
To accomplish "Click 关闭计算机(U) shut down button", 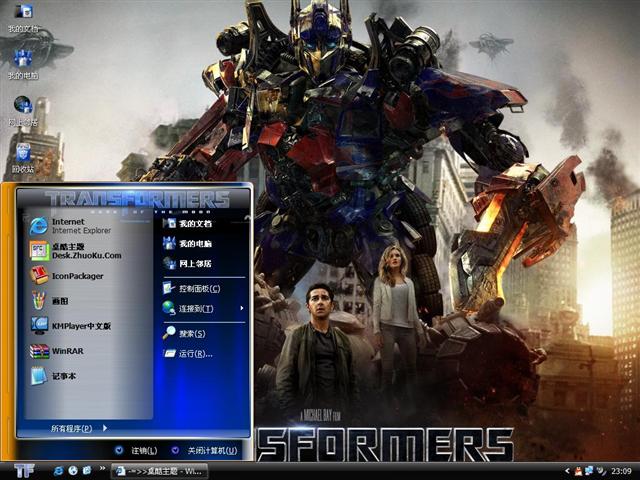I will 204,451.
